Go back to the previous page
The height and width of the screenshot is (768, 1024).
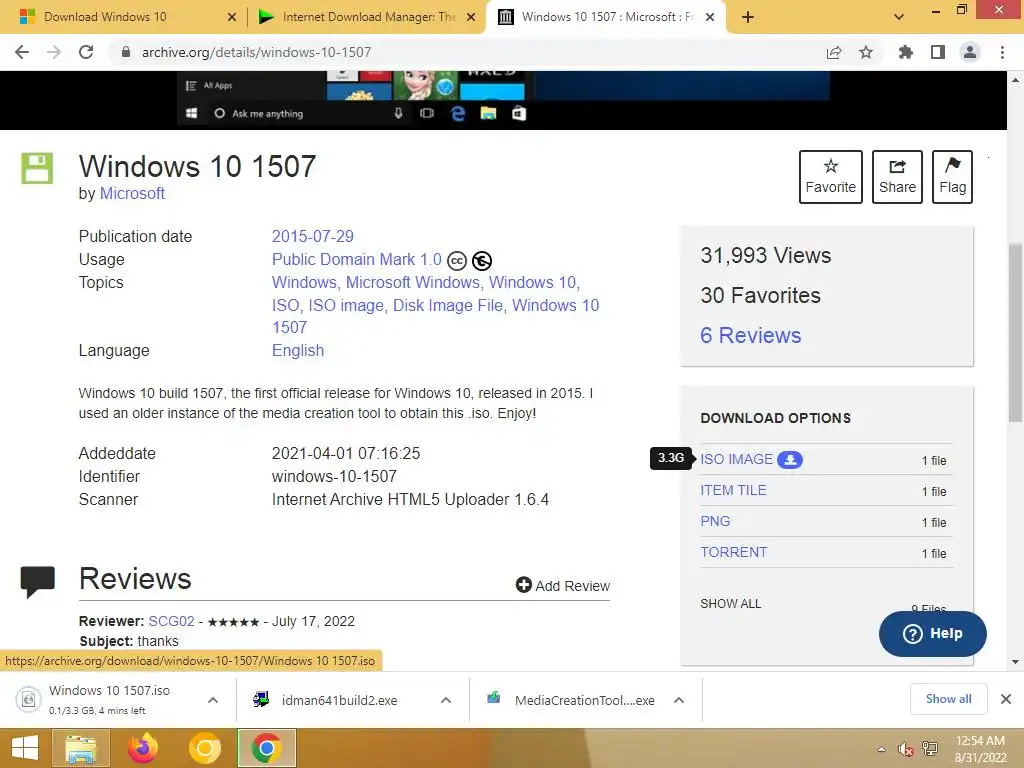tap(22, 52)
